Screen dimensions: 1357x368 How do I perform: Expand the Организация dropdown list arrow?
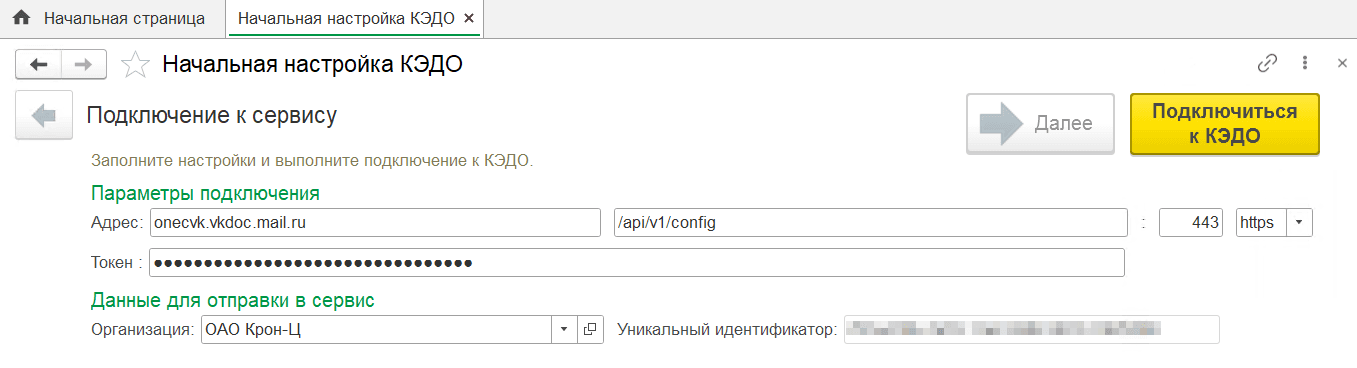(564, 328)
